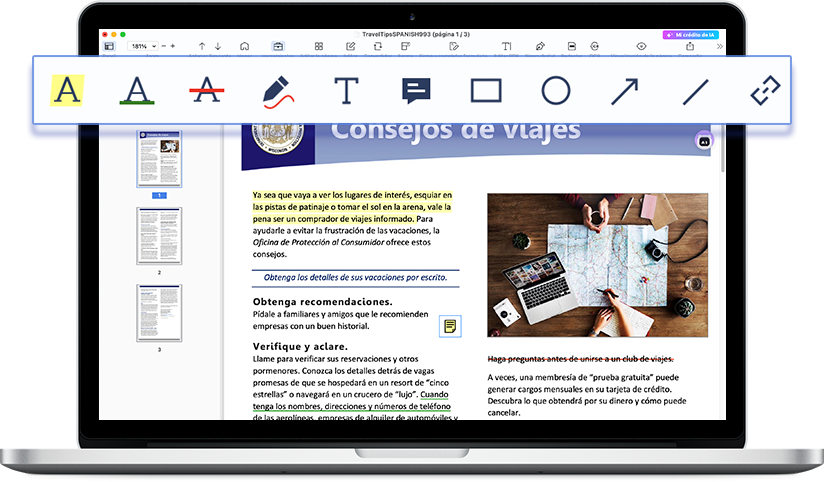Viewport: 824px width, 482px height.
Task: Open page 2 thumbnail in sidebar
Action: pos(159,236)
